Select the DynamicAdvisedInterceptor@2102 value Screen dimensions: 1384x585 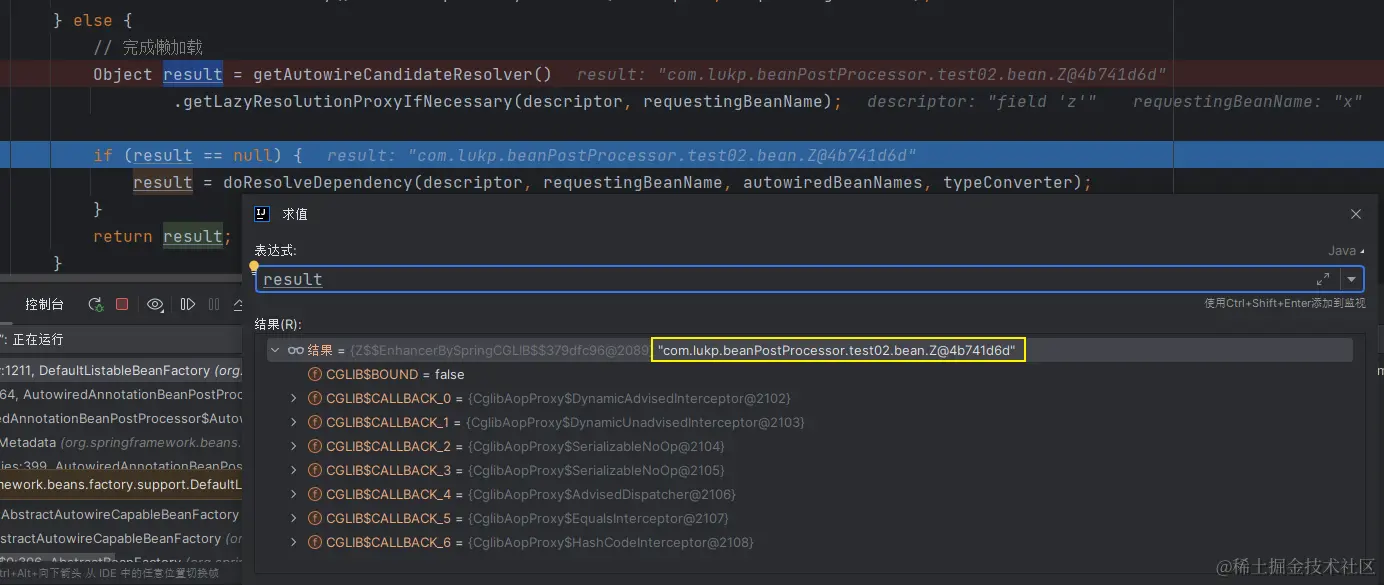[x=627, y=398]
